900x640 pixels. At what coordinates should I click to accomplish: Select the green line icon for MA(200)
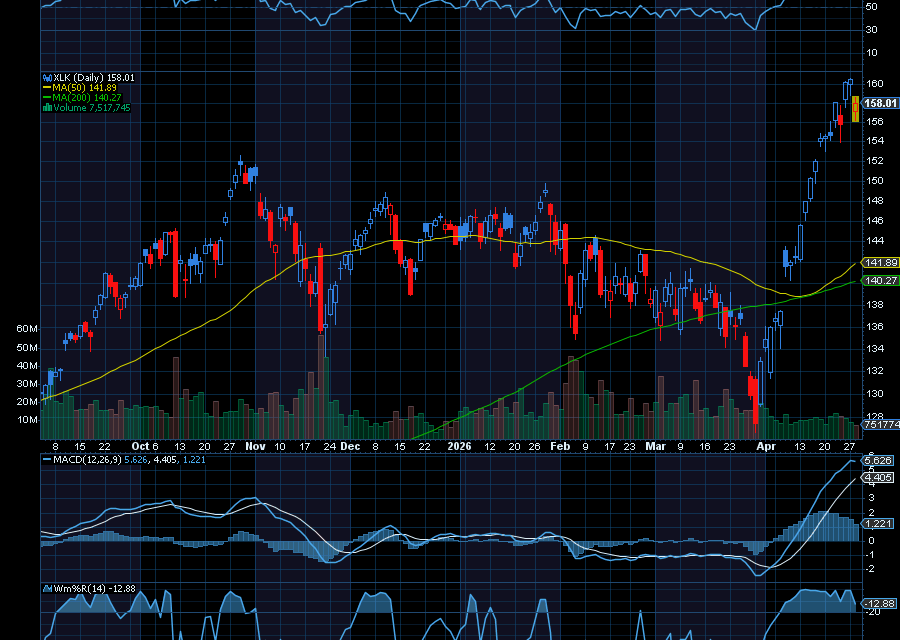pos(46,96)
